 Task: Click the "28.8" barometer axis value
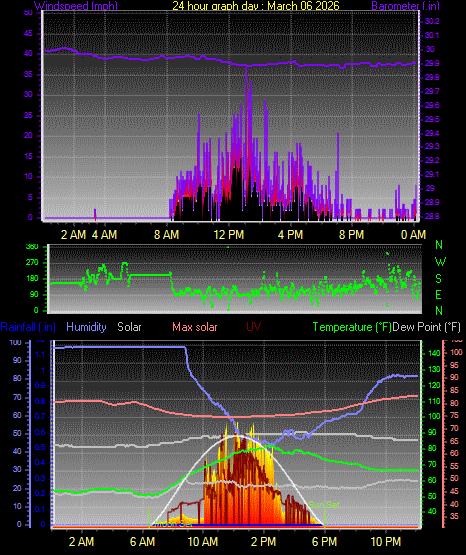tap(432, 216)
